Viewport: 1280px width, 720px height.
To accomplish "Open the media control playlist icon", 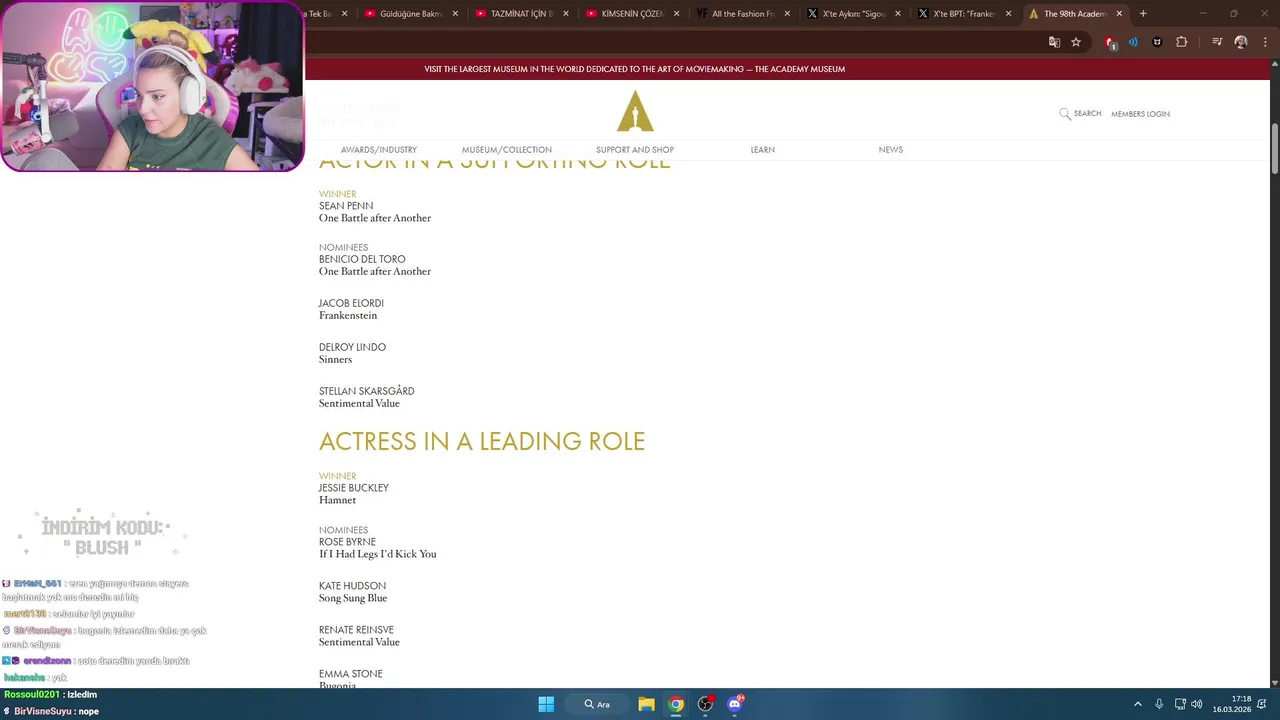I will (x=1217, y=42).
